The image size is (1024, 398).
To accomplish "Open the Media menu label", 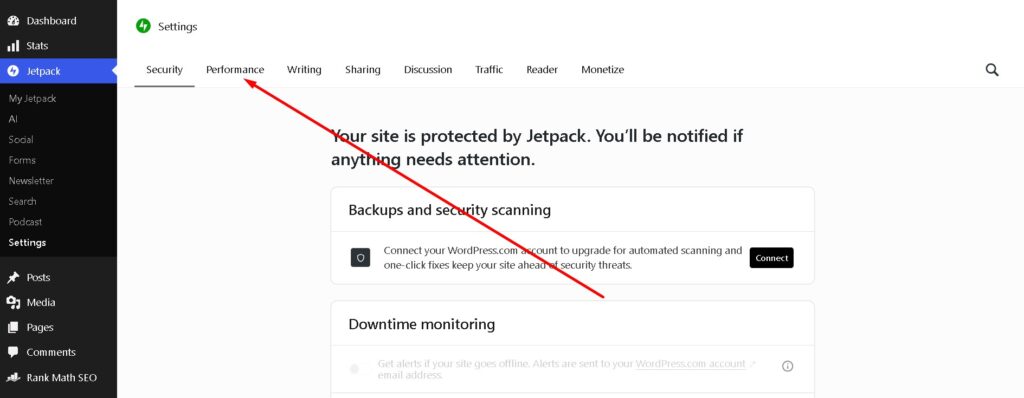I will pyautogui.click(x=41, y=303).
